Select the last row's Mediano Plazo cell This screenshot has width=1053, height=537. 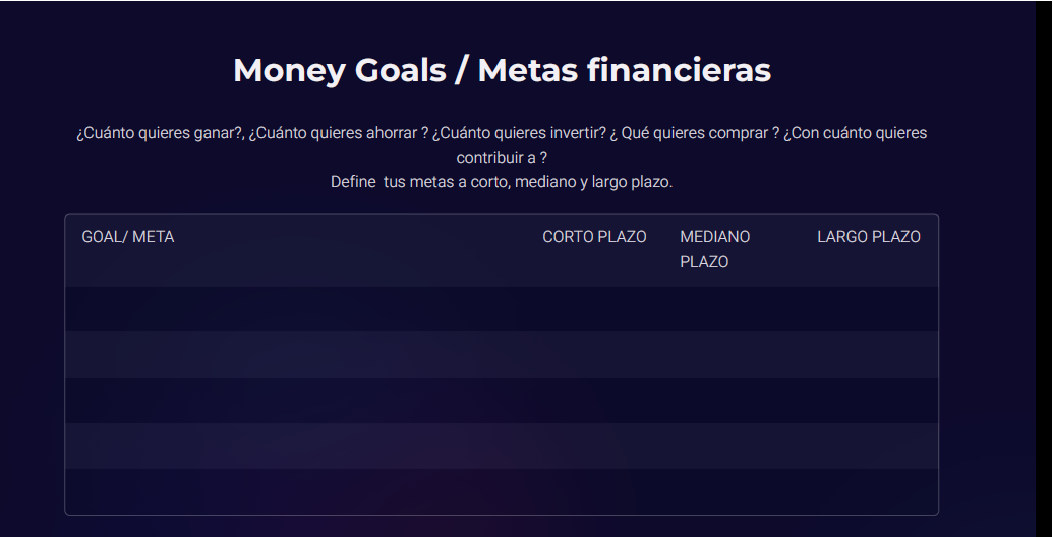pos(732,491)
